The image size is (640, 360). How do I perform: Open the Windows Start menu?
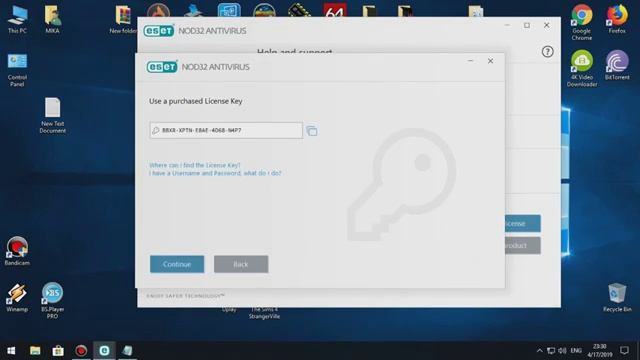coord(11,351)
